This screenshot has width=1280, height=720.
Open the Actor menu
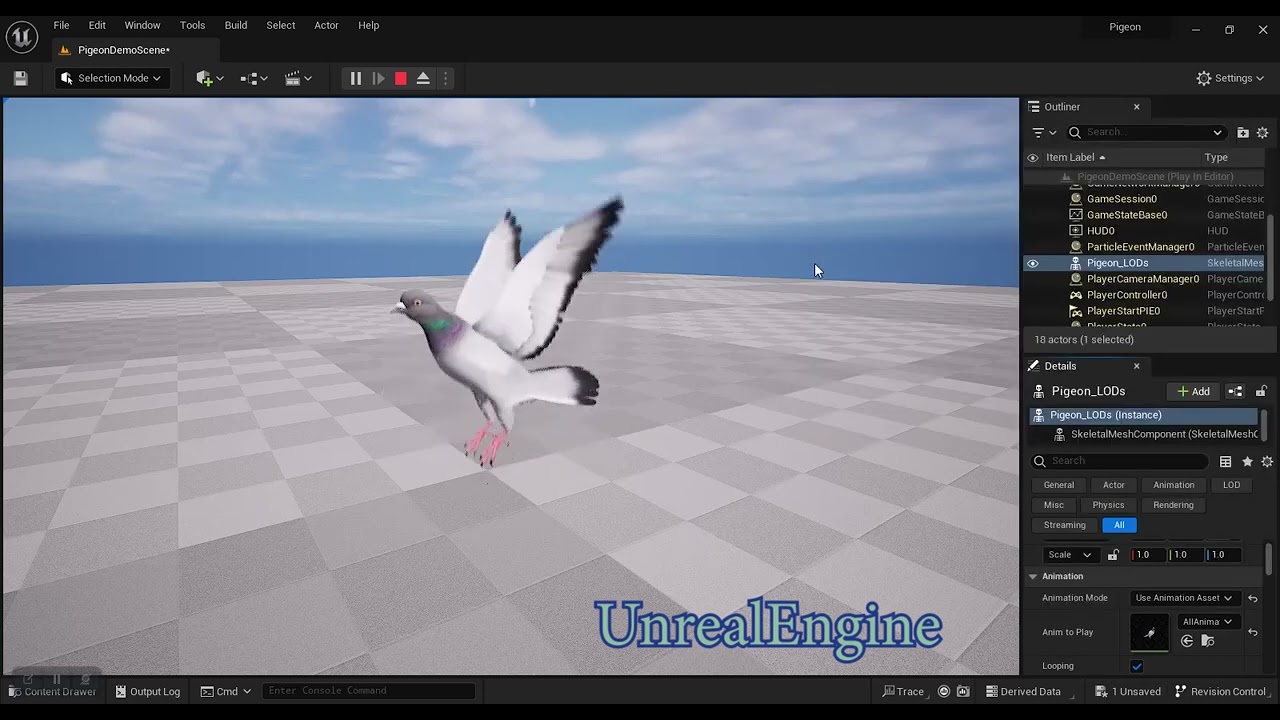tap(327, 25)
